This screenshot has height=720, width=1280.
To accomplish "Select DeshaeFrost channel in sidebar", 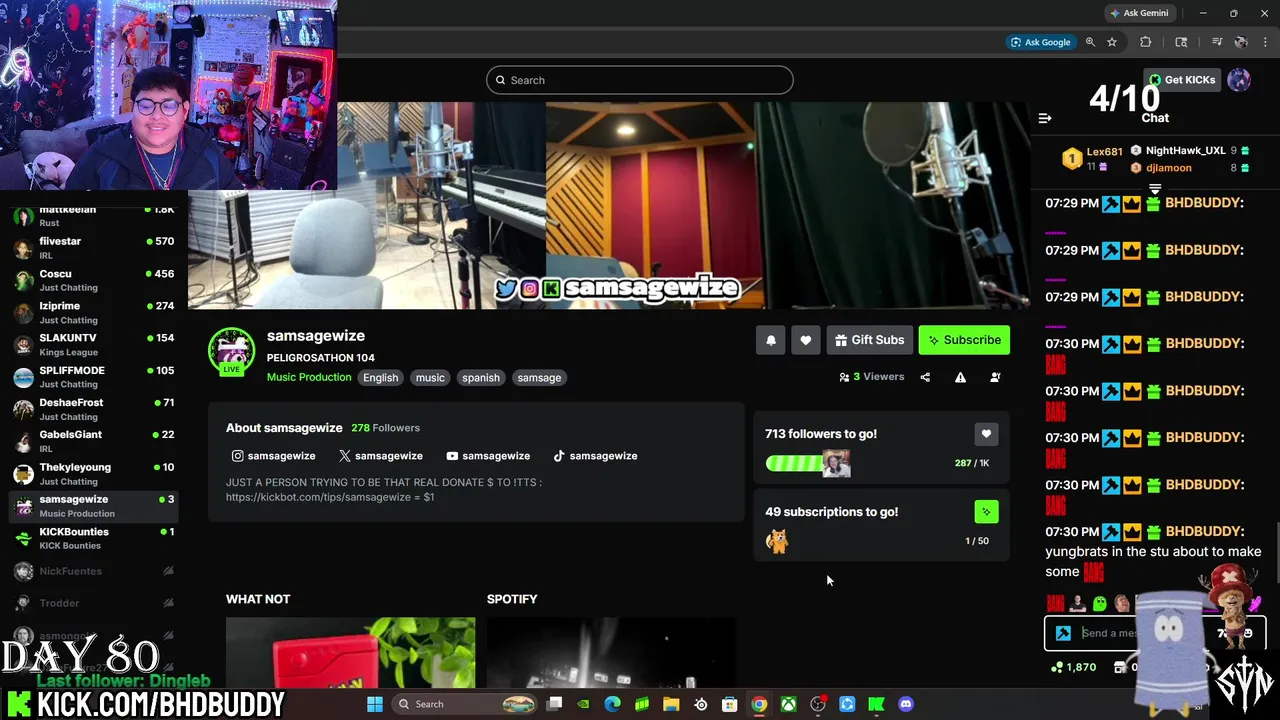I will point(94,409).
